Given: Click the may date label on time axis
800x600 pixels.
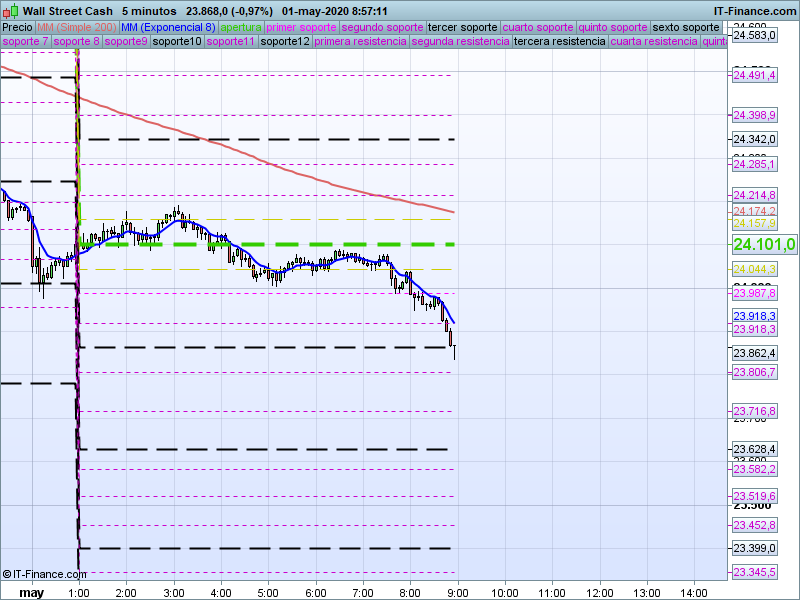Looking at the screenshot, I should 33,593.
